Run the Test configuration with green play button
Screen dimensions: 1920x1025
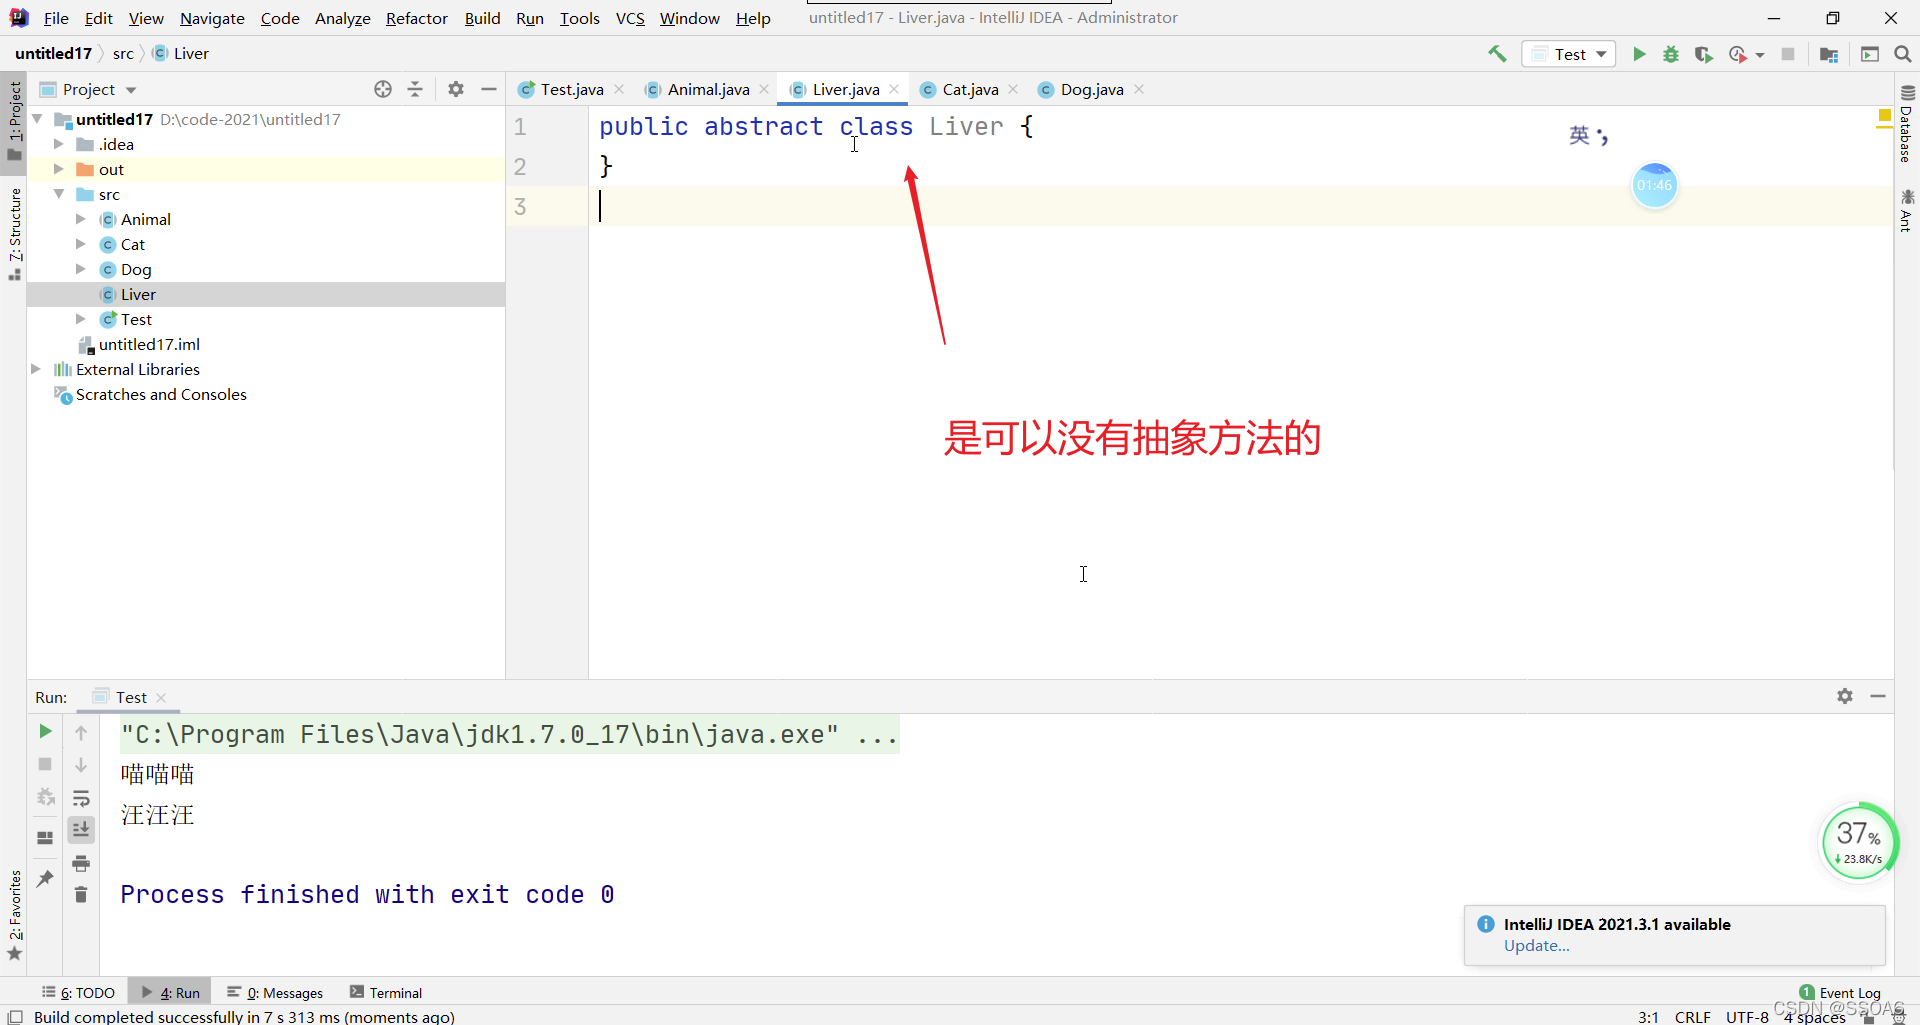[x=1639, y=54]
